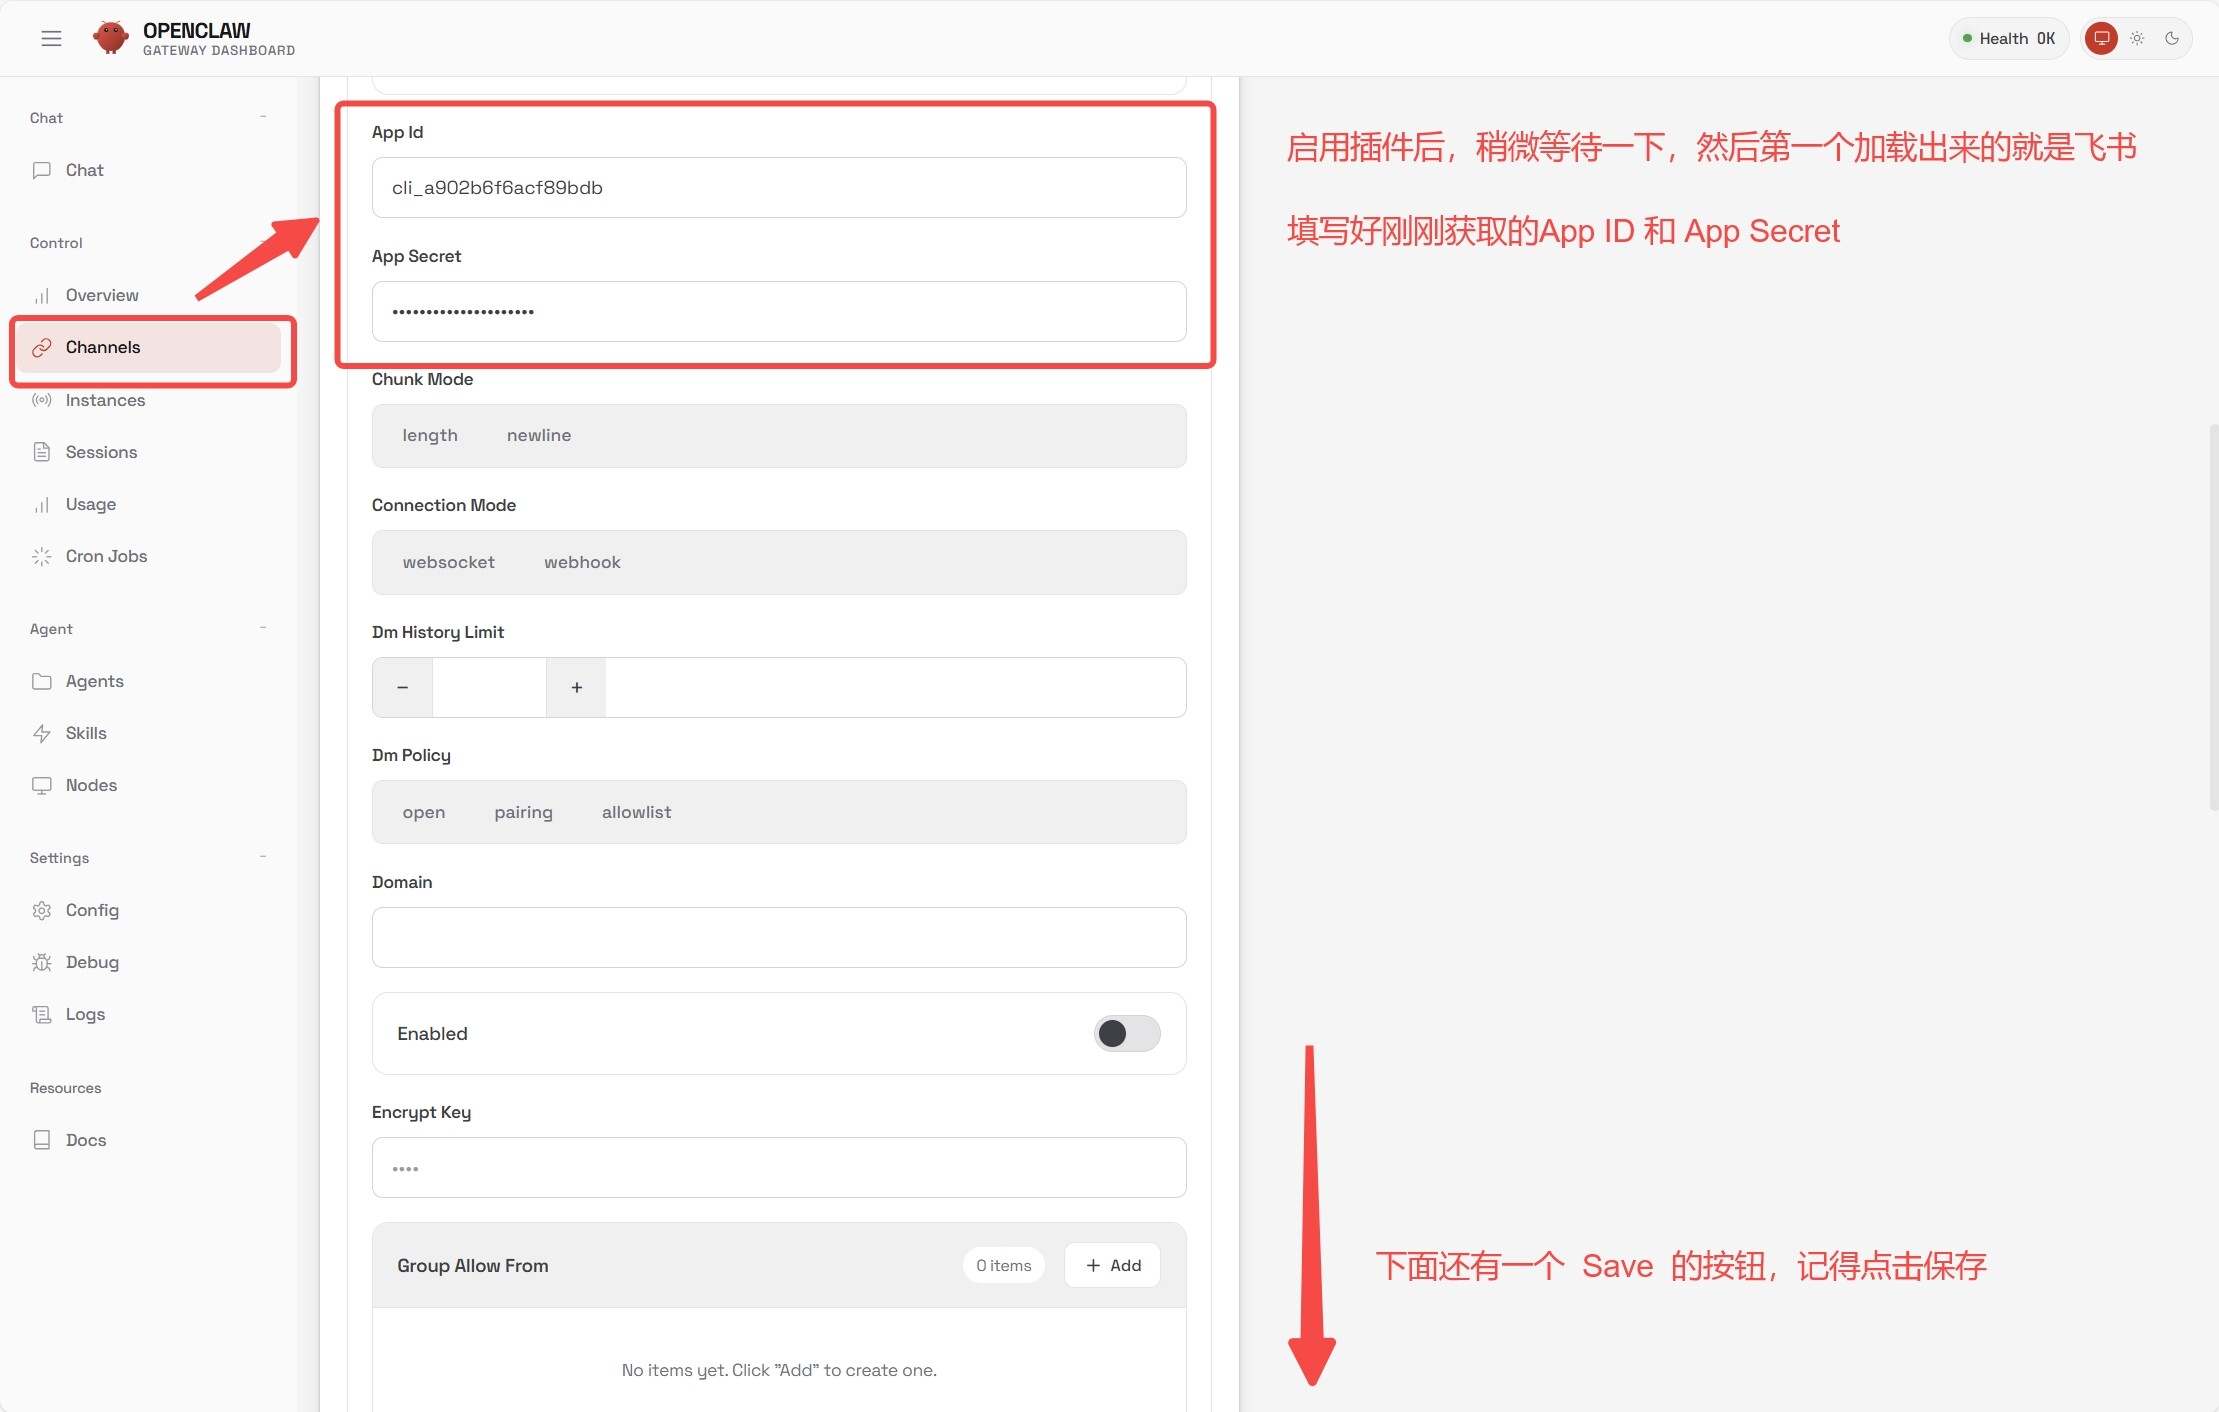Screen dimensions: 2219x1412
Task: Open the Debug page
Action: pyautogui.click(x=92, y=962)
